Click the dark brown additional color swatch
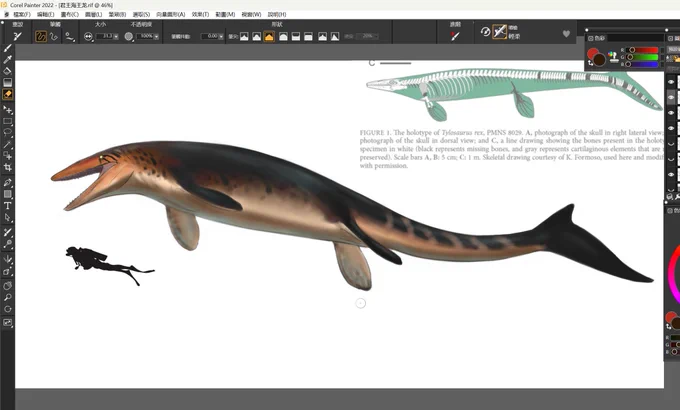This screenshot has height=410, width=680. pos(599,59)
